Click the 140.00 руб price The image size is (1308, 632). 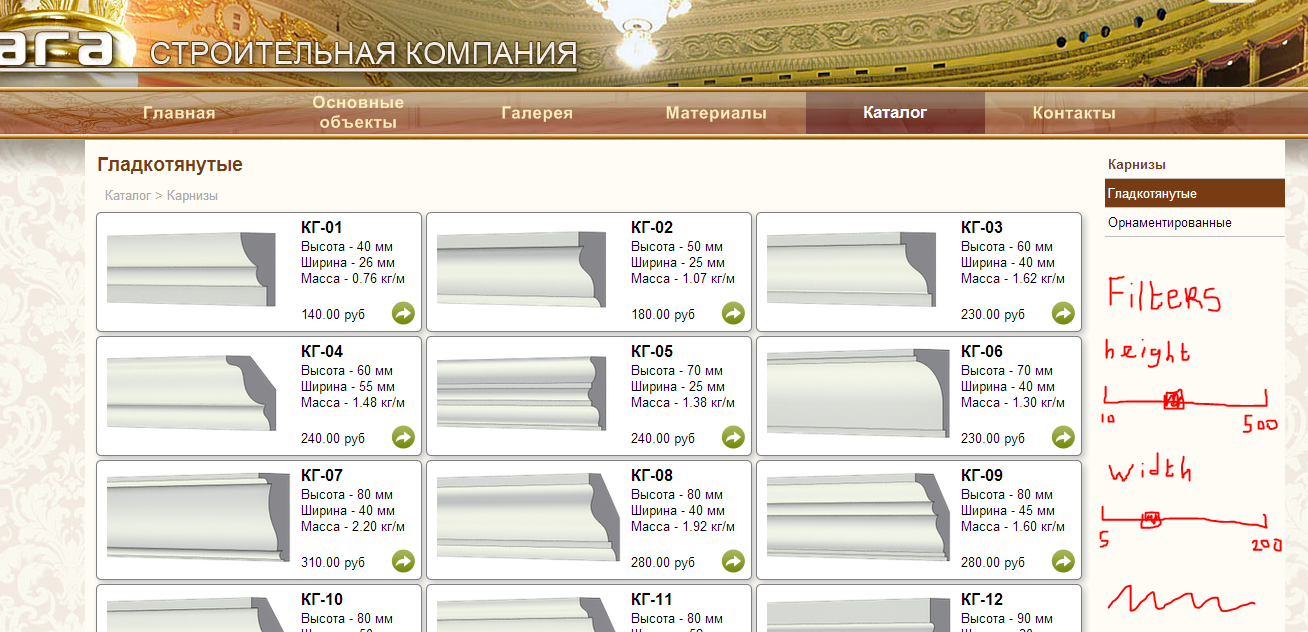click(333, 314)
